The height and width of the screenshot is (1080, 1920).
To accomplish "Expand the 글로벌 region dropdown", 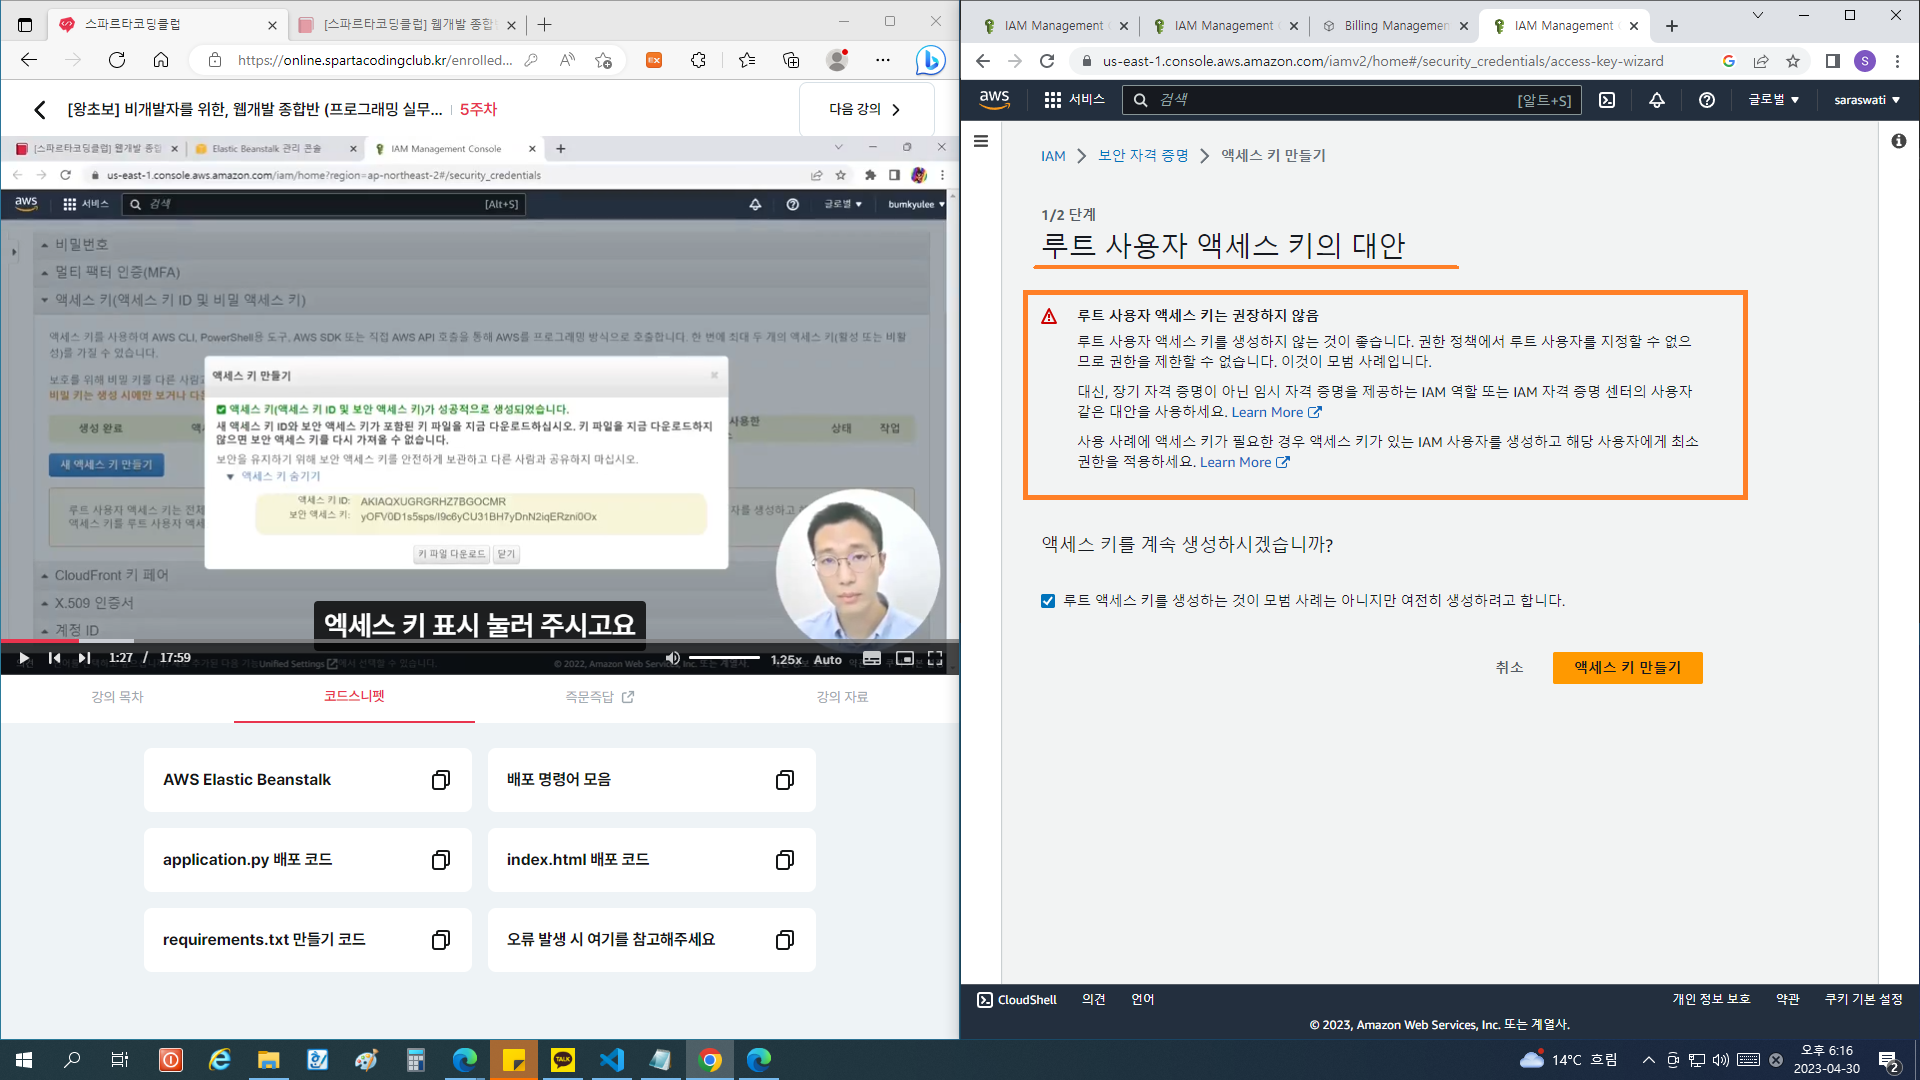I will click(x=1773, y=99).
